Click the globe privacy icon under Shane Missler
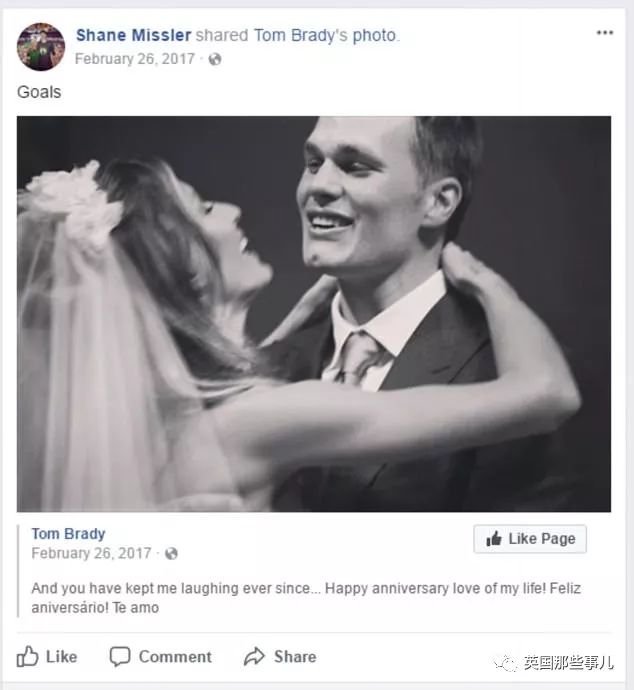 coord(215,59)
